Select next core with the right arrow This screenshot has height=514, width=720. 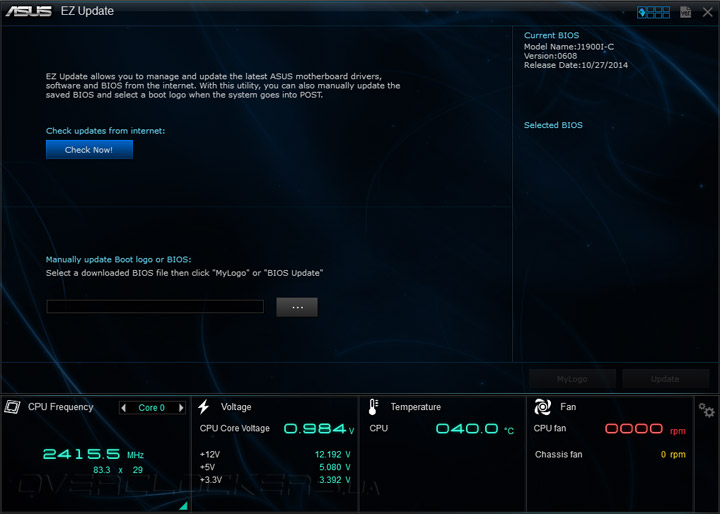click(181, 407)
